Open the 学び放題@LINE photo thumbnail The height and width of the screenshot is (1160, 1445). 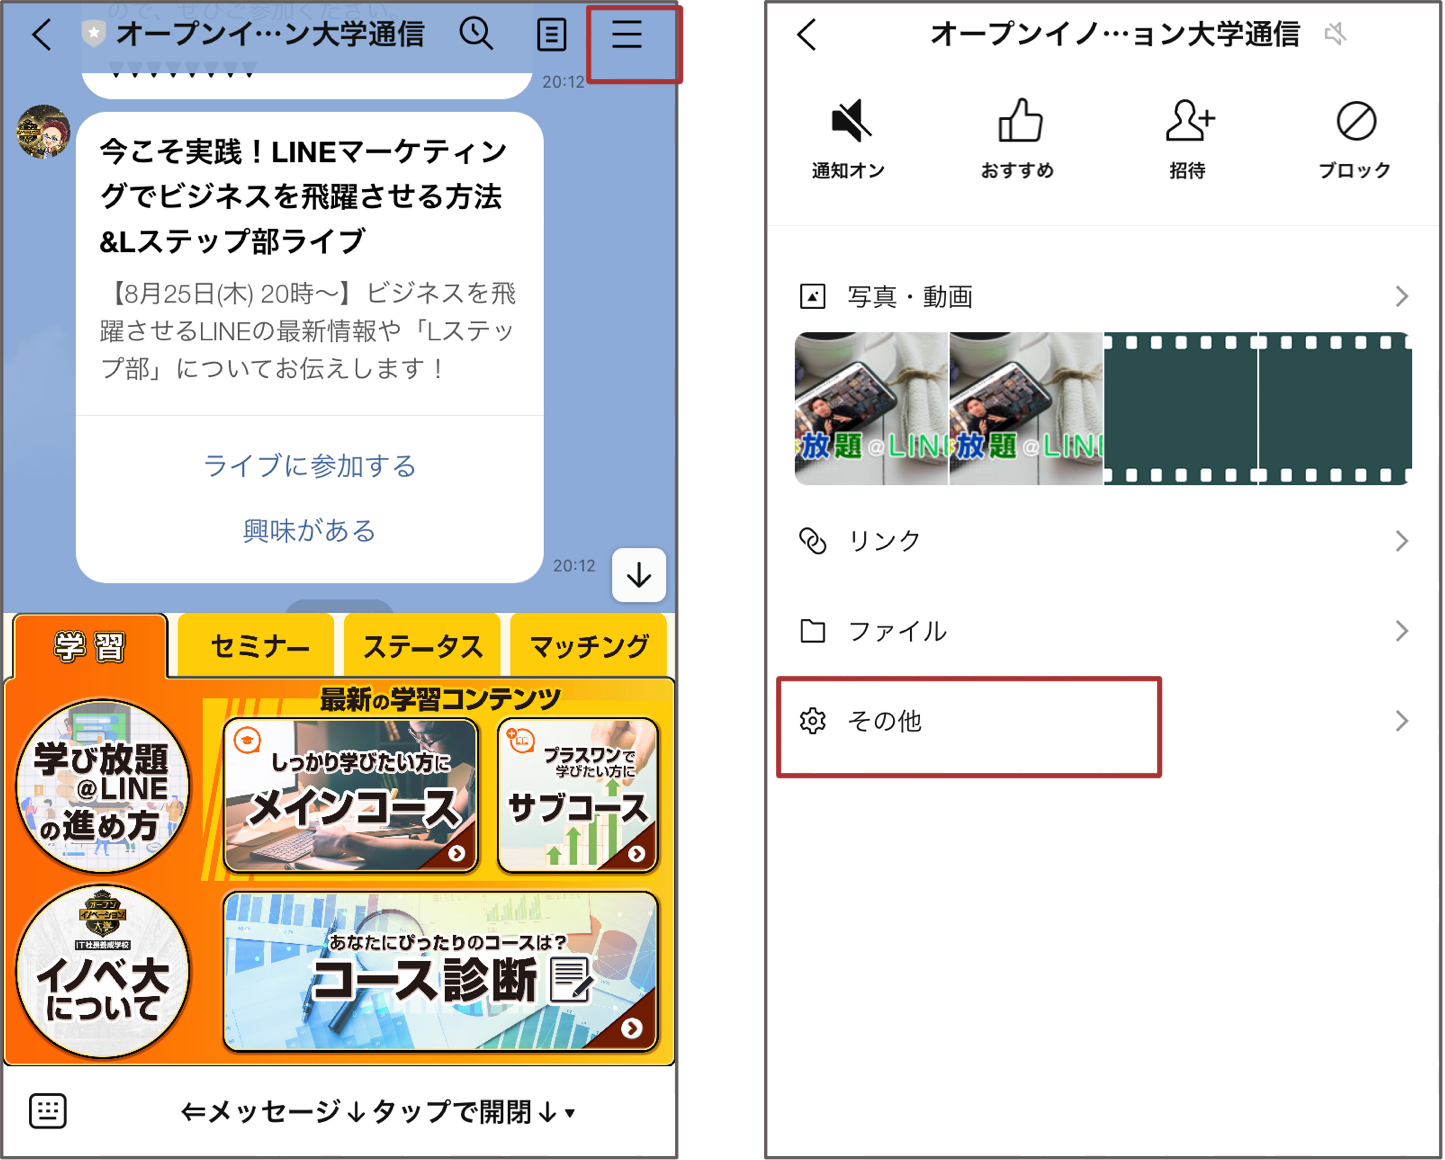[871, 407]
